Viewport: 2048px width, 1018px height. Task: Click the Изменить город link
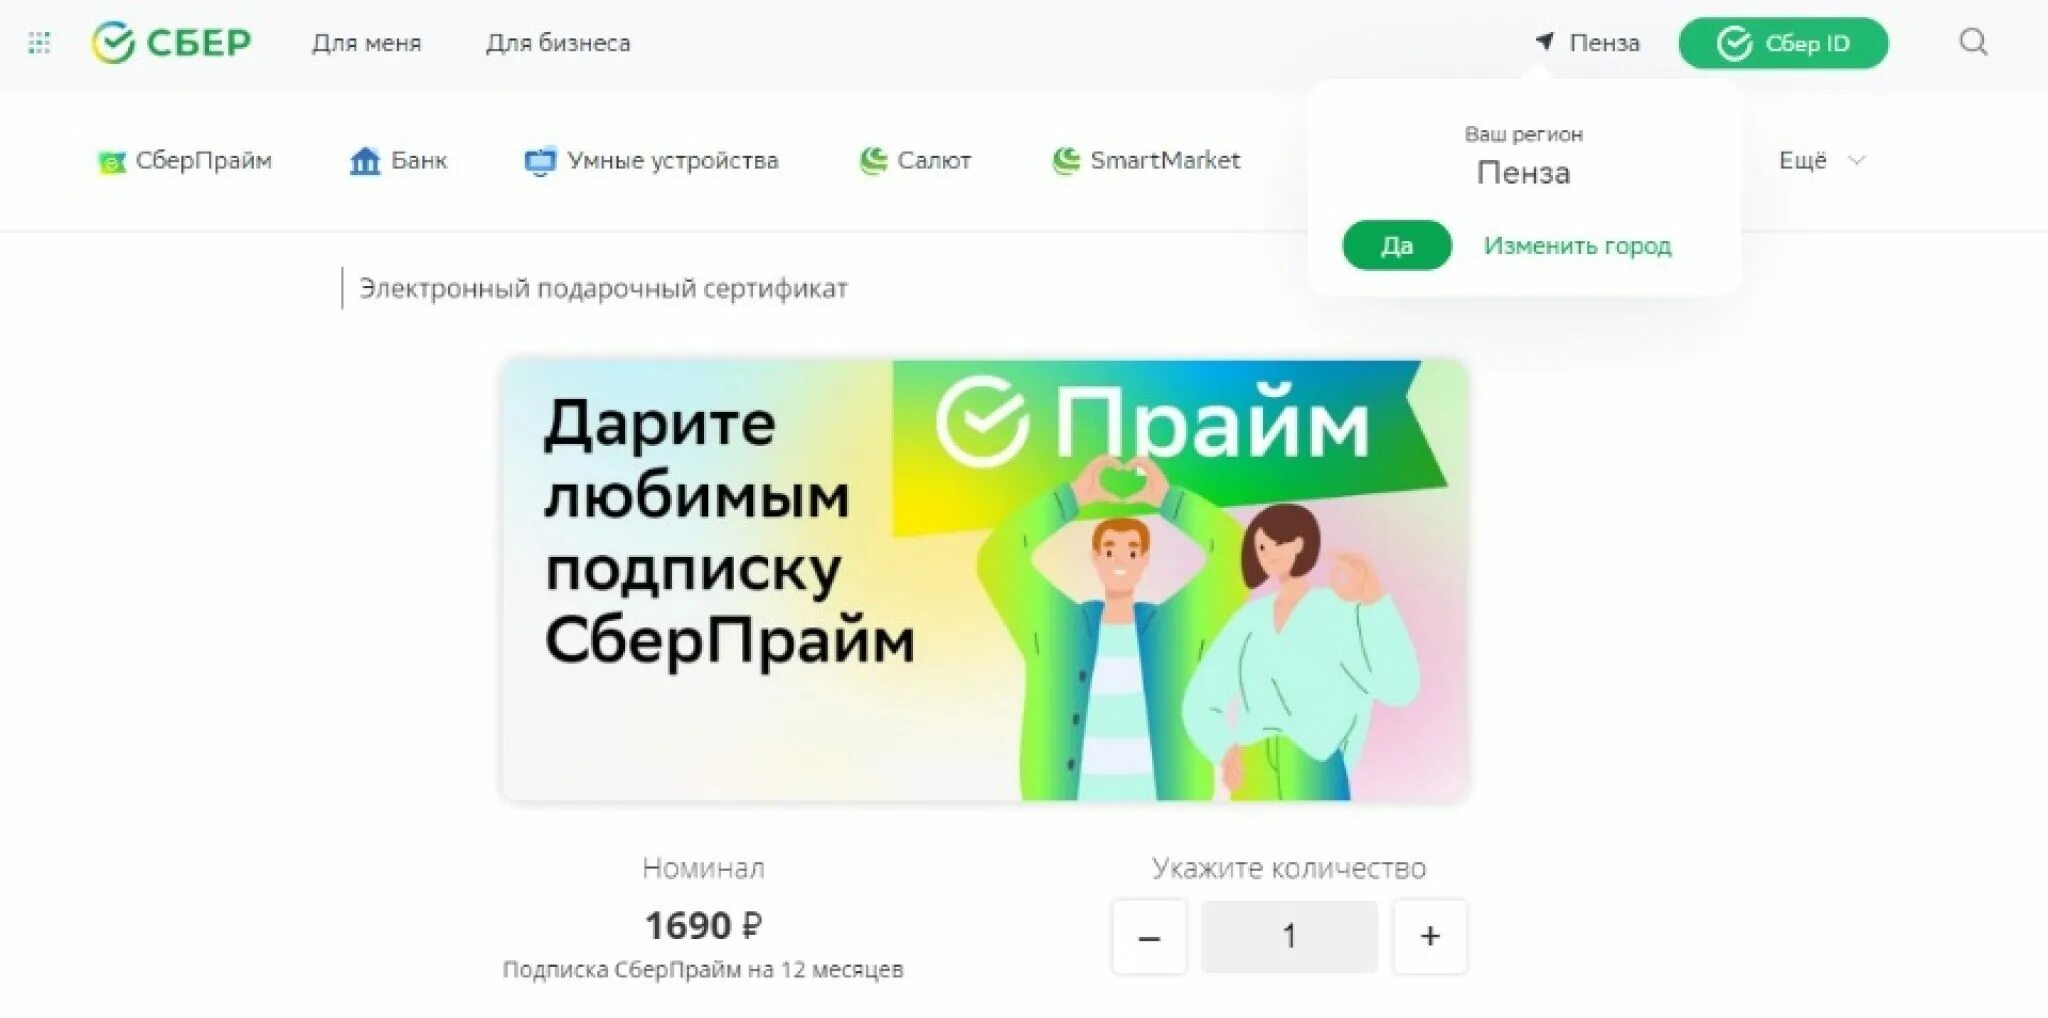click(x=1577, y=246)
